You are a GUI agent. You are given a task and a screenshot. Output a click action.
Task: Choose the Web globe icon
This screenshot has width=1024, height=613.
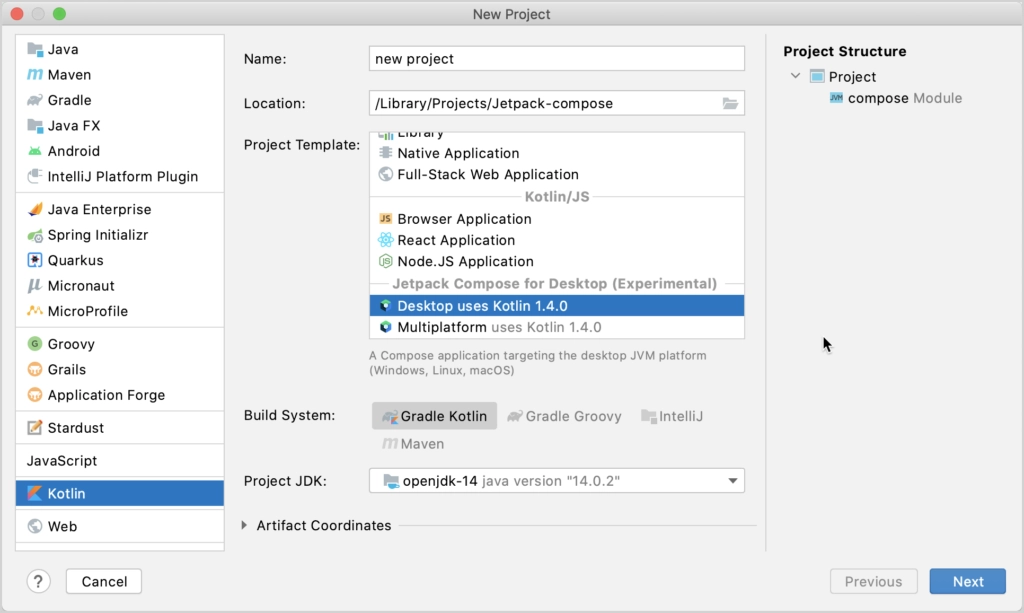click(35, 526)
